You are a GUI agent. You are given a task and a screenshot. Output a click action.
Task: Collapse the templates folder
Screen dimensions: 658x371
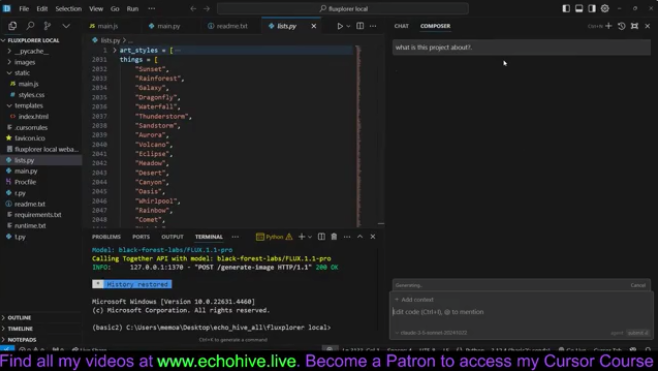[29, 106]
